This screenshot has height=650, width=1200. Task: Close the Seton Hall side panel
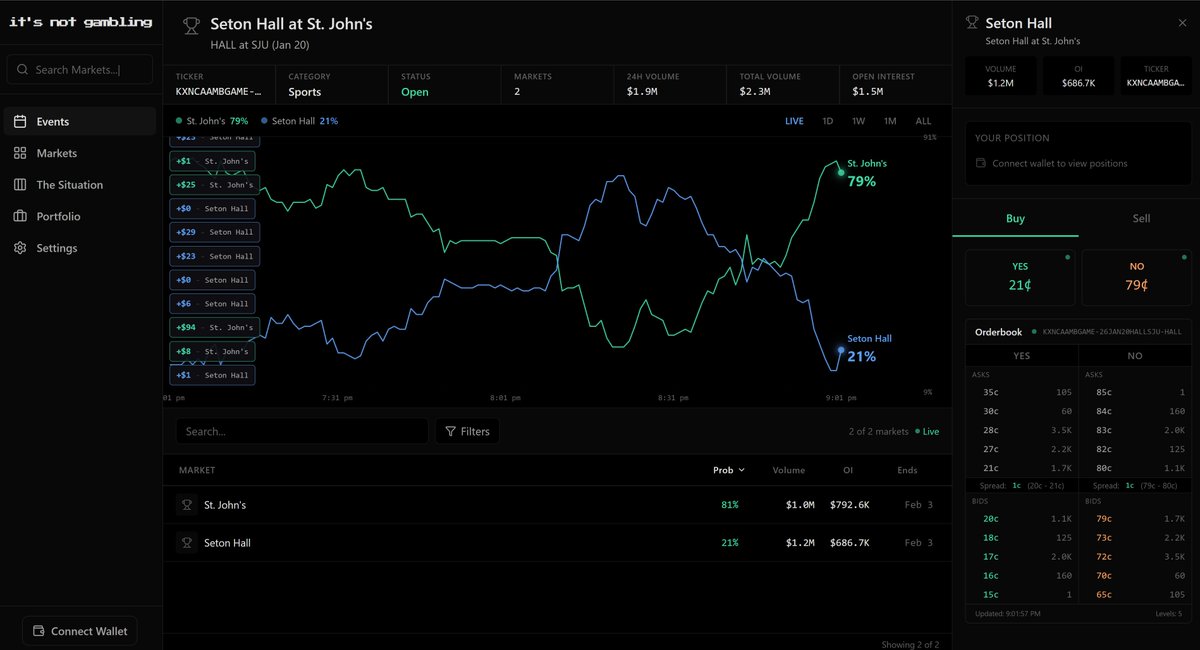1183,23
